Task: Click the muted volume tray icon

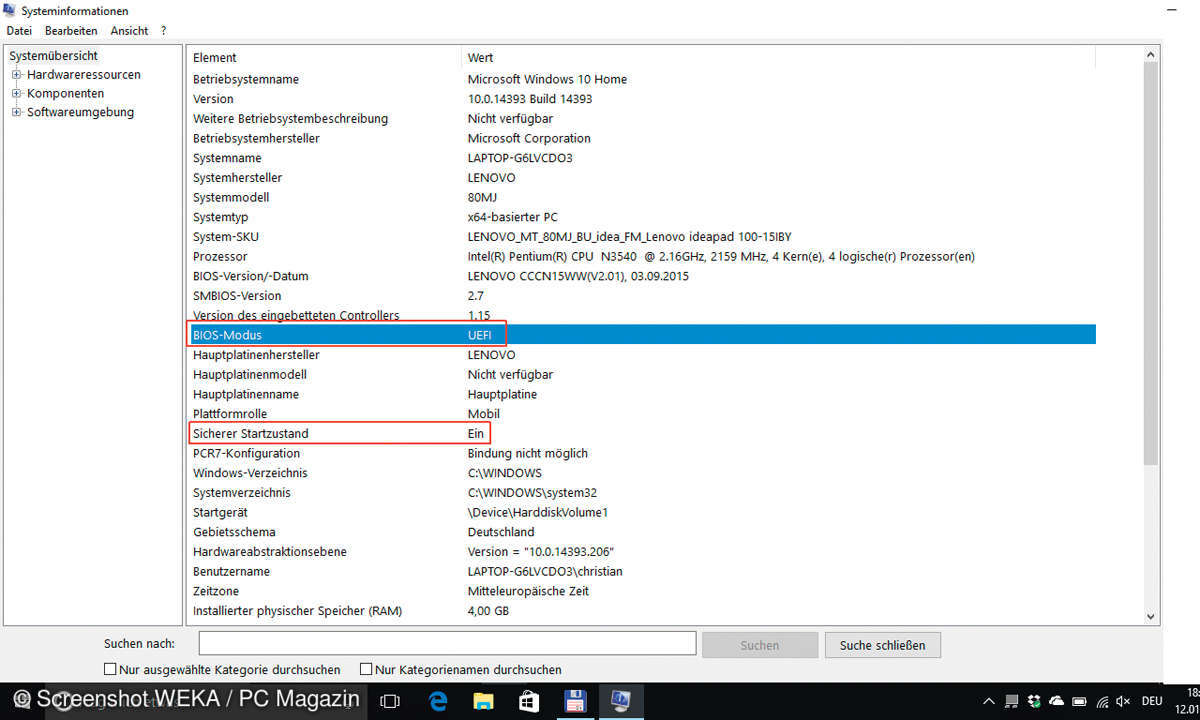Action: [1123, 701]
